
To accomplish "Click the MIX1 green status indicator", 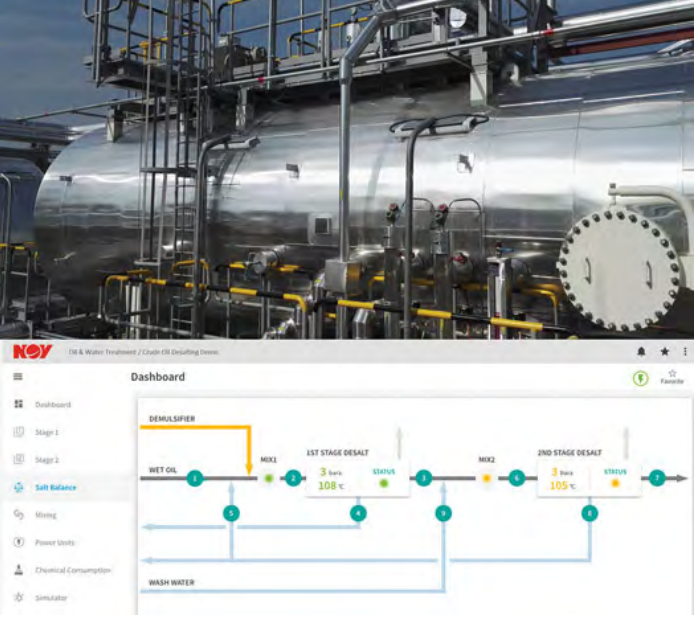I will (x=268, y=479).
